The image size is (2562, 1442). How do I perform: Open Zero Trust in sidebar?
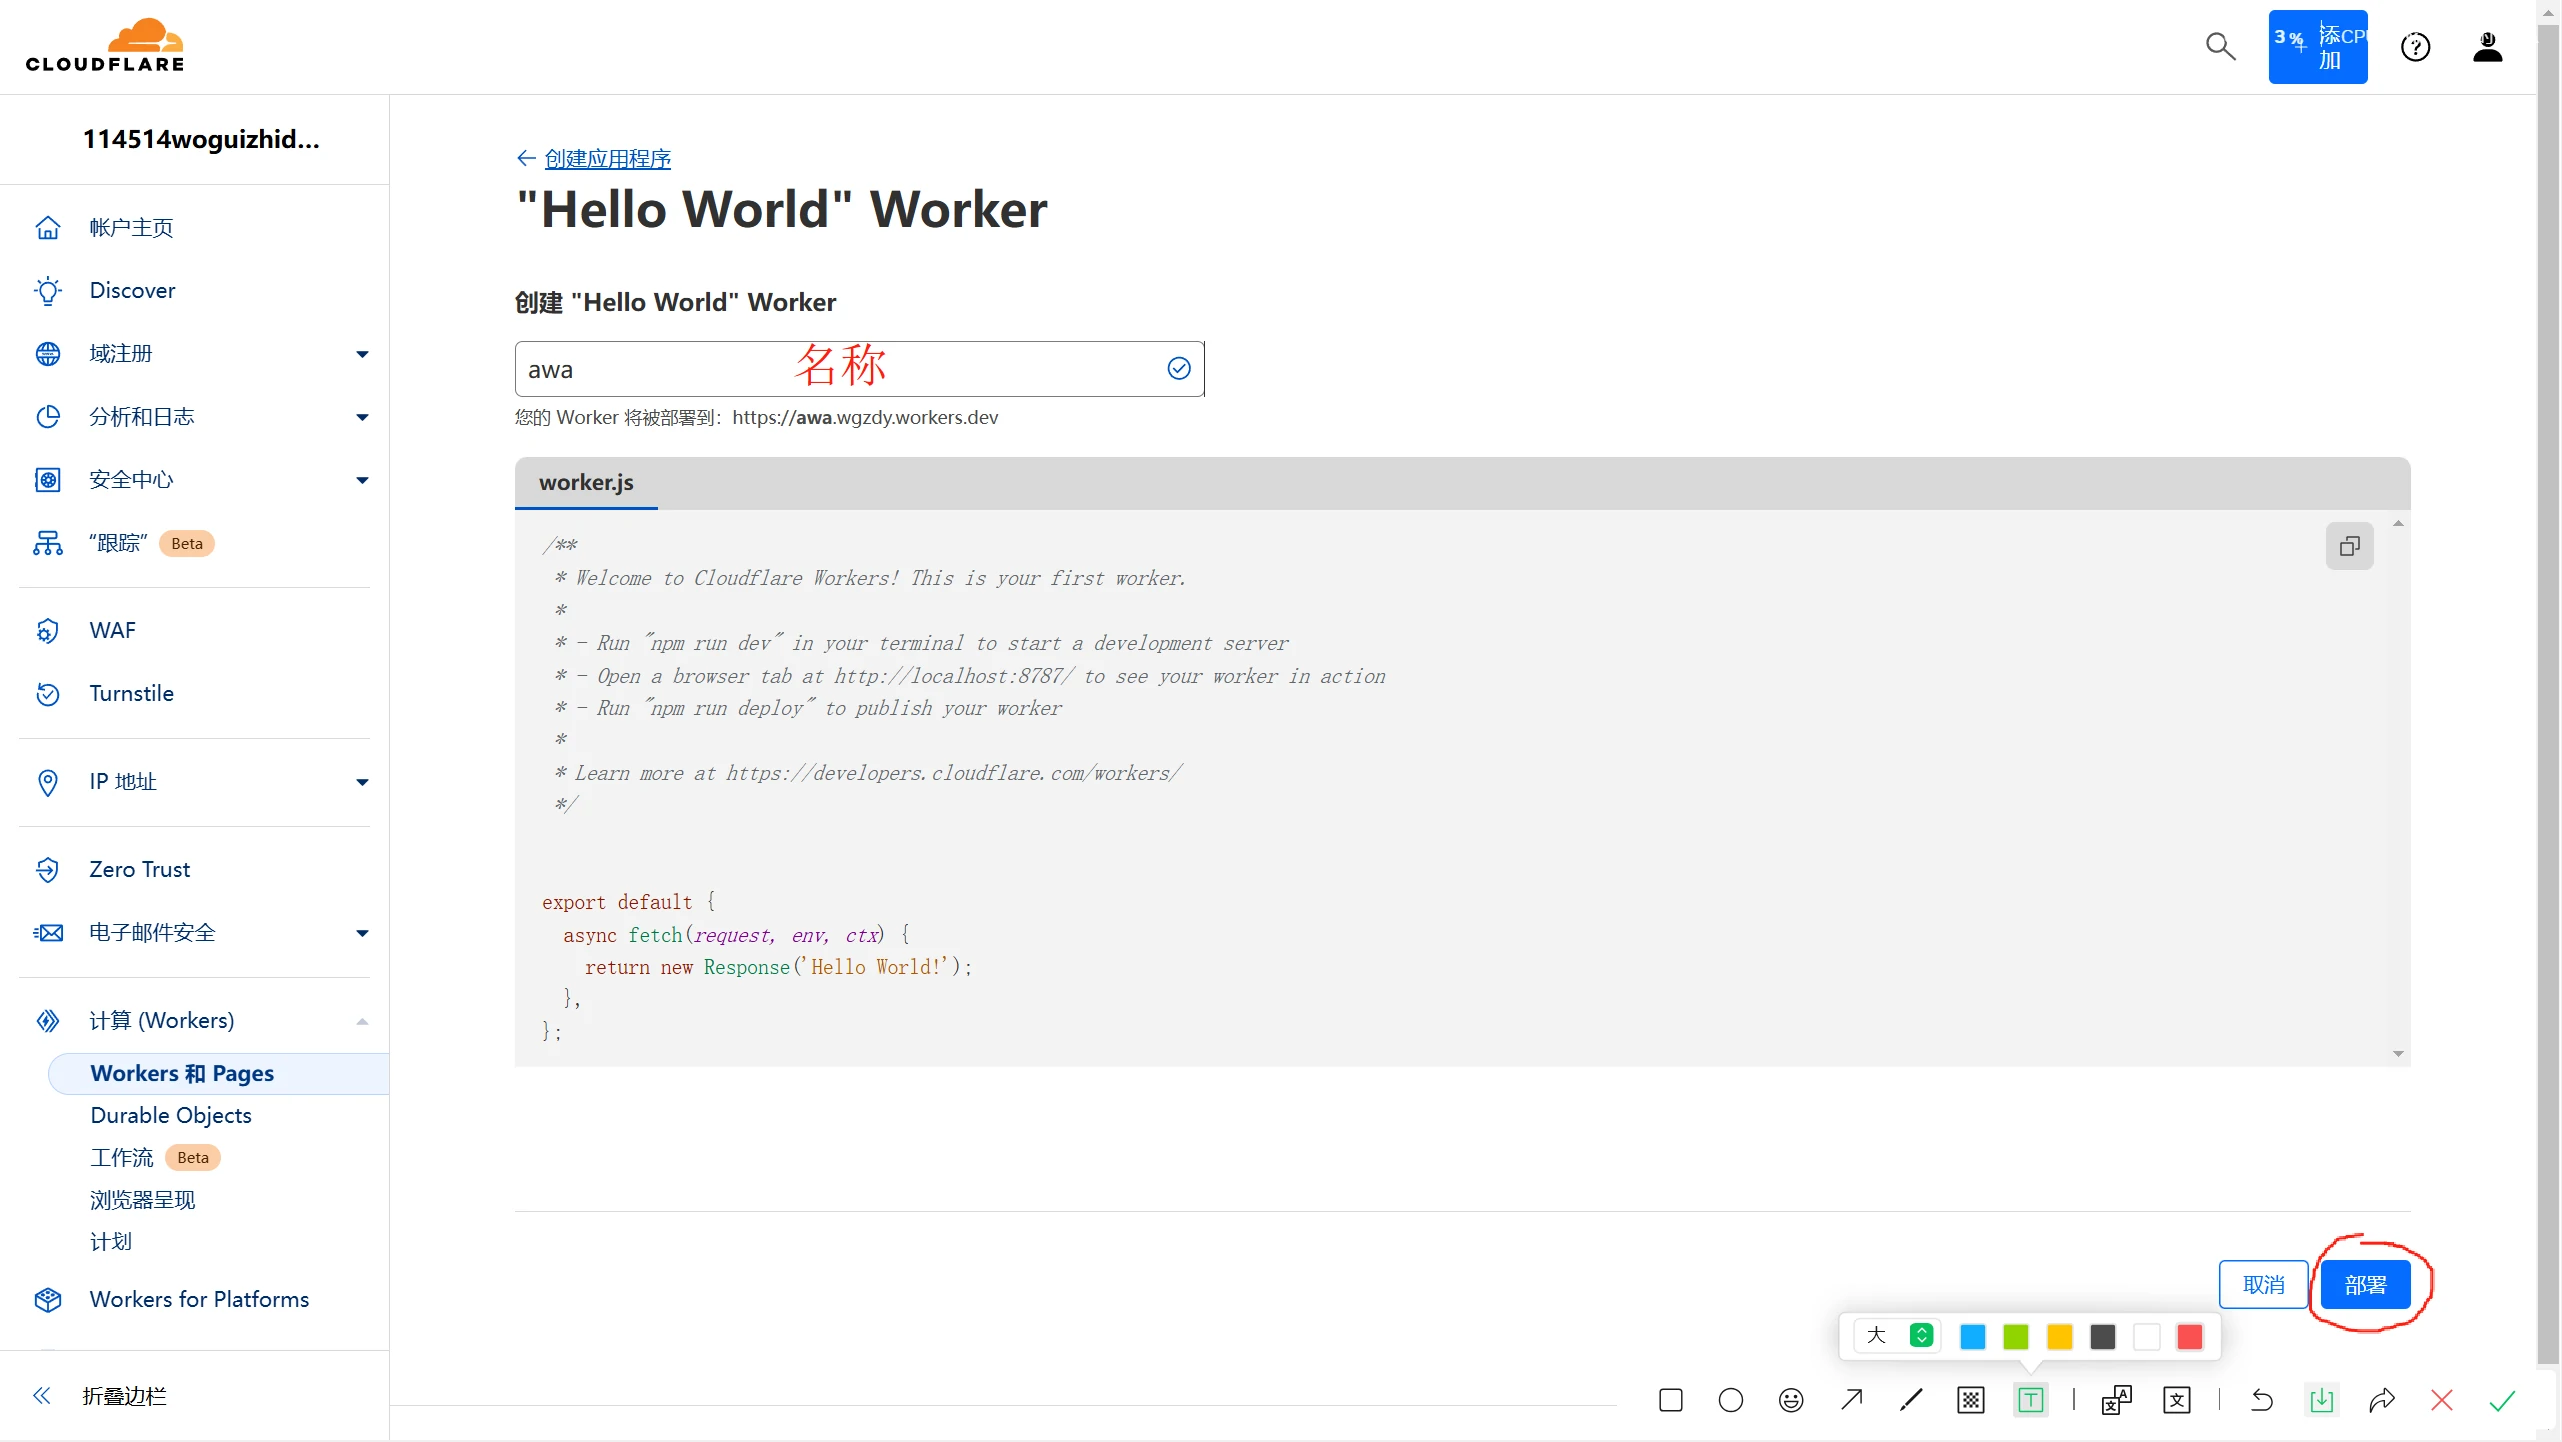[140, 869]
